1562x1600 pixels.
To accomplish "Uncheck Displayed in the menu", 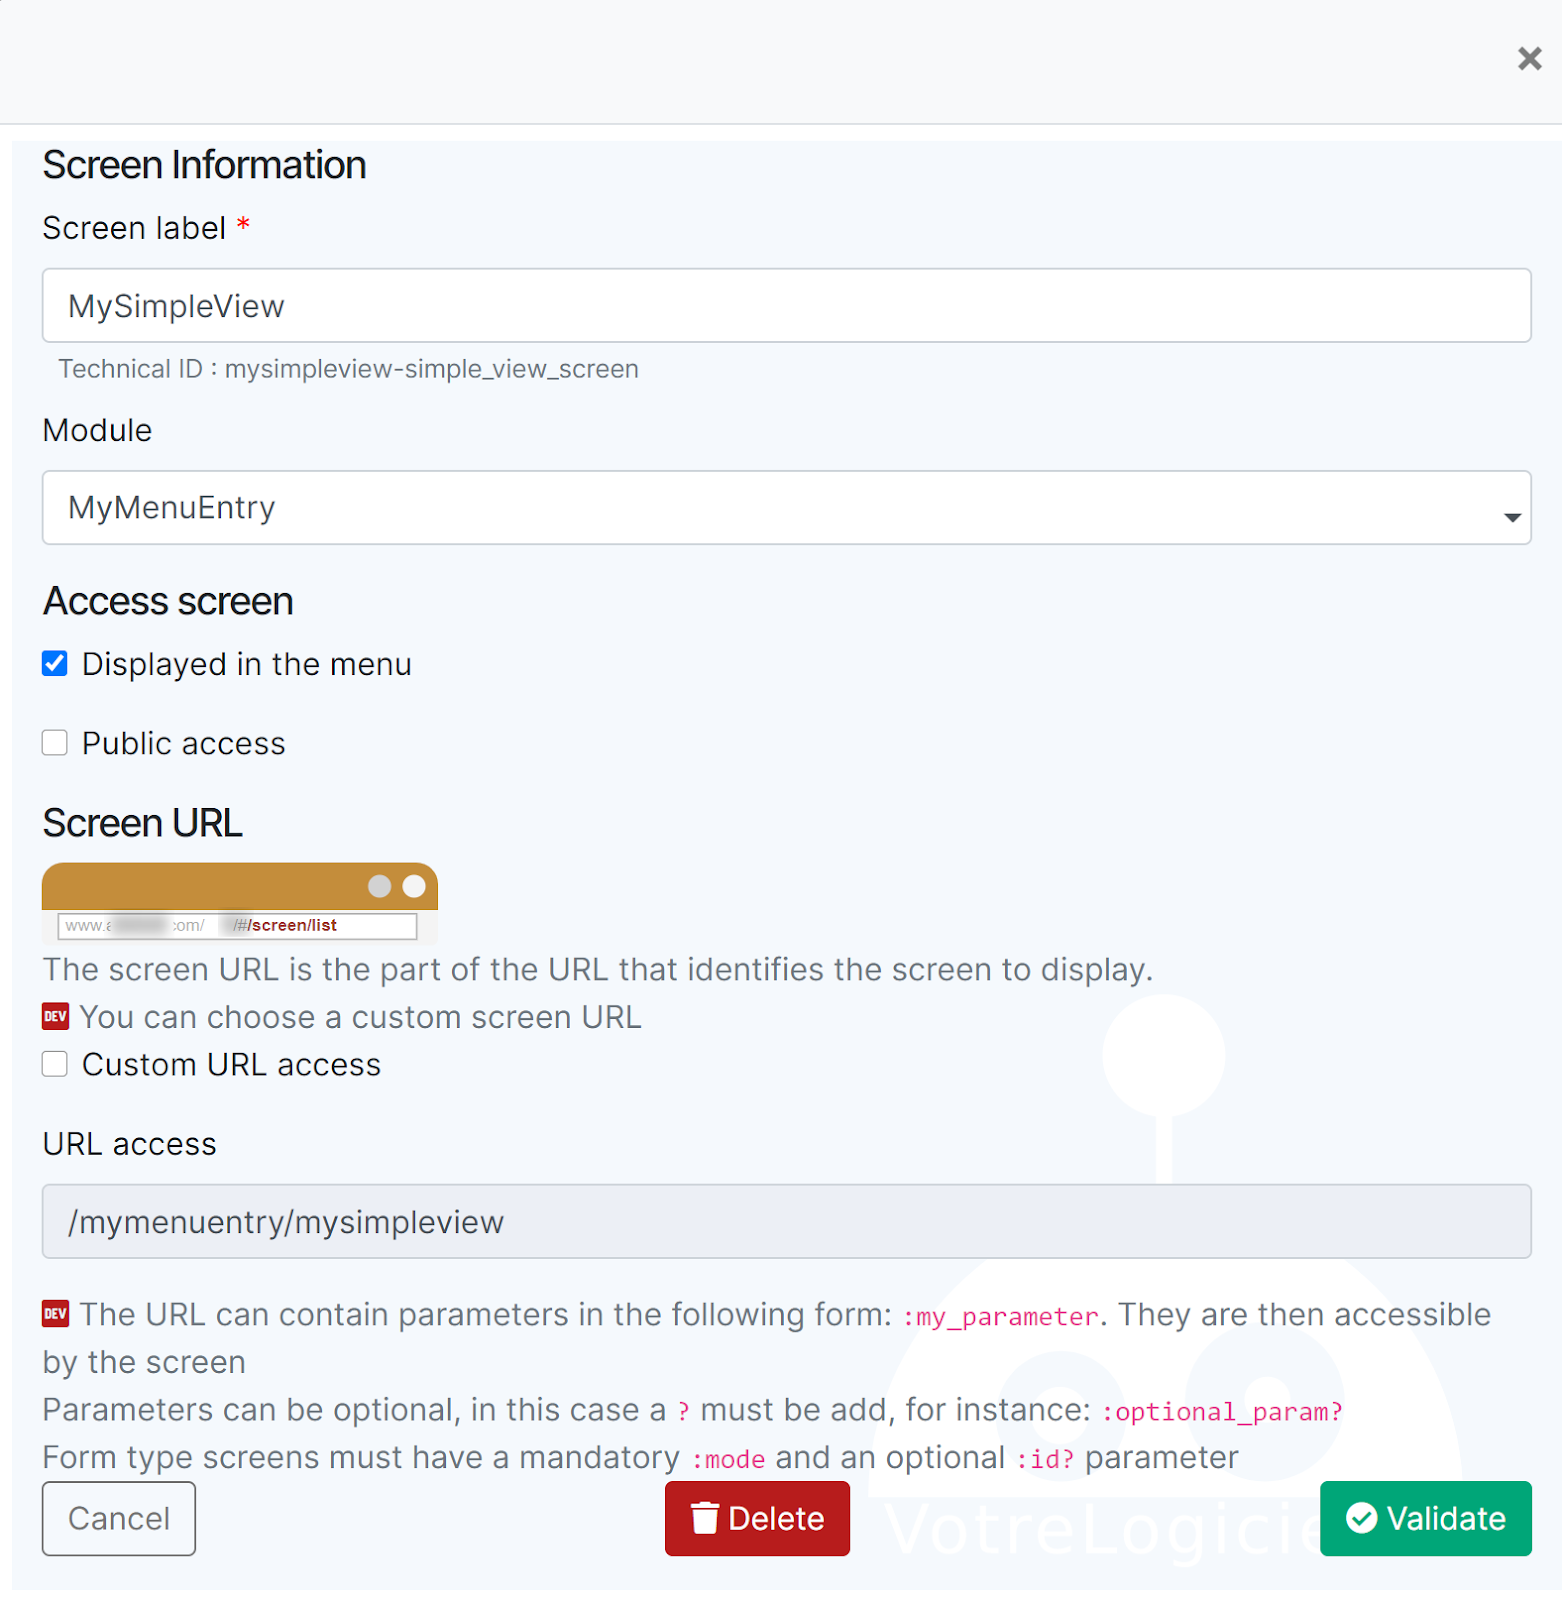I will coord(55,664).
